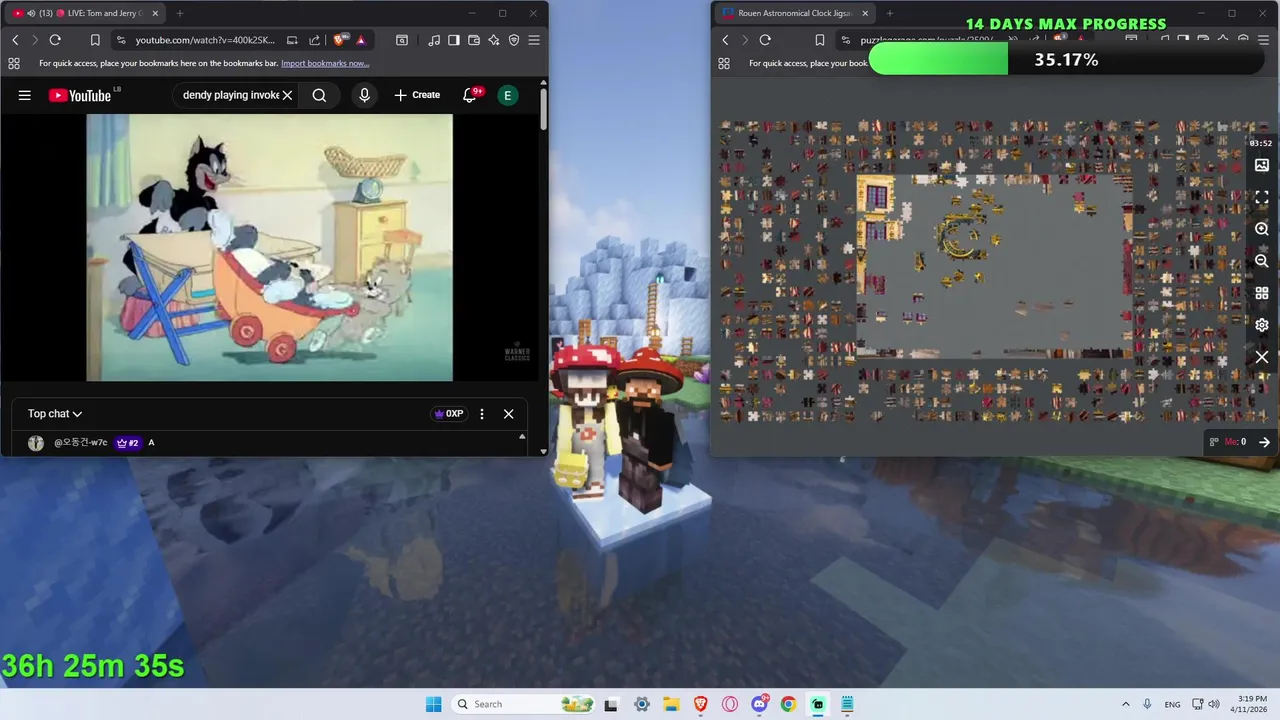Arrange puzzle pieces with grid icon
This screenshot has height=720, width=1280.
[1261, 293]
